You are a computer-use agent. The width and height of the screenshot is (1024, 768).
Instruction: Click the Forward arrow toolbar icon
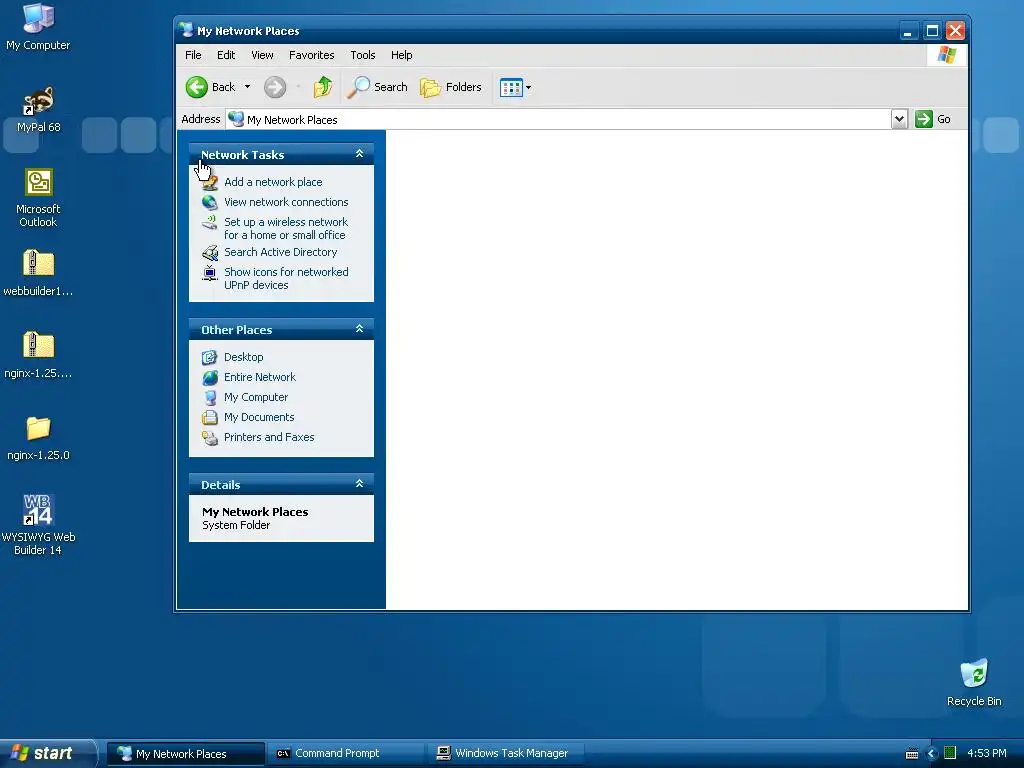(275, 87)
